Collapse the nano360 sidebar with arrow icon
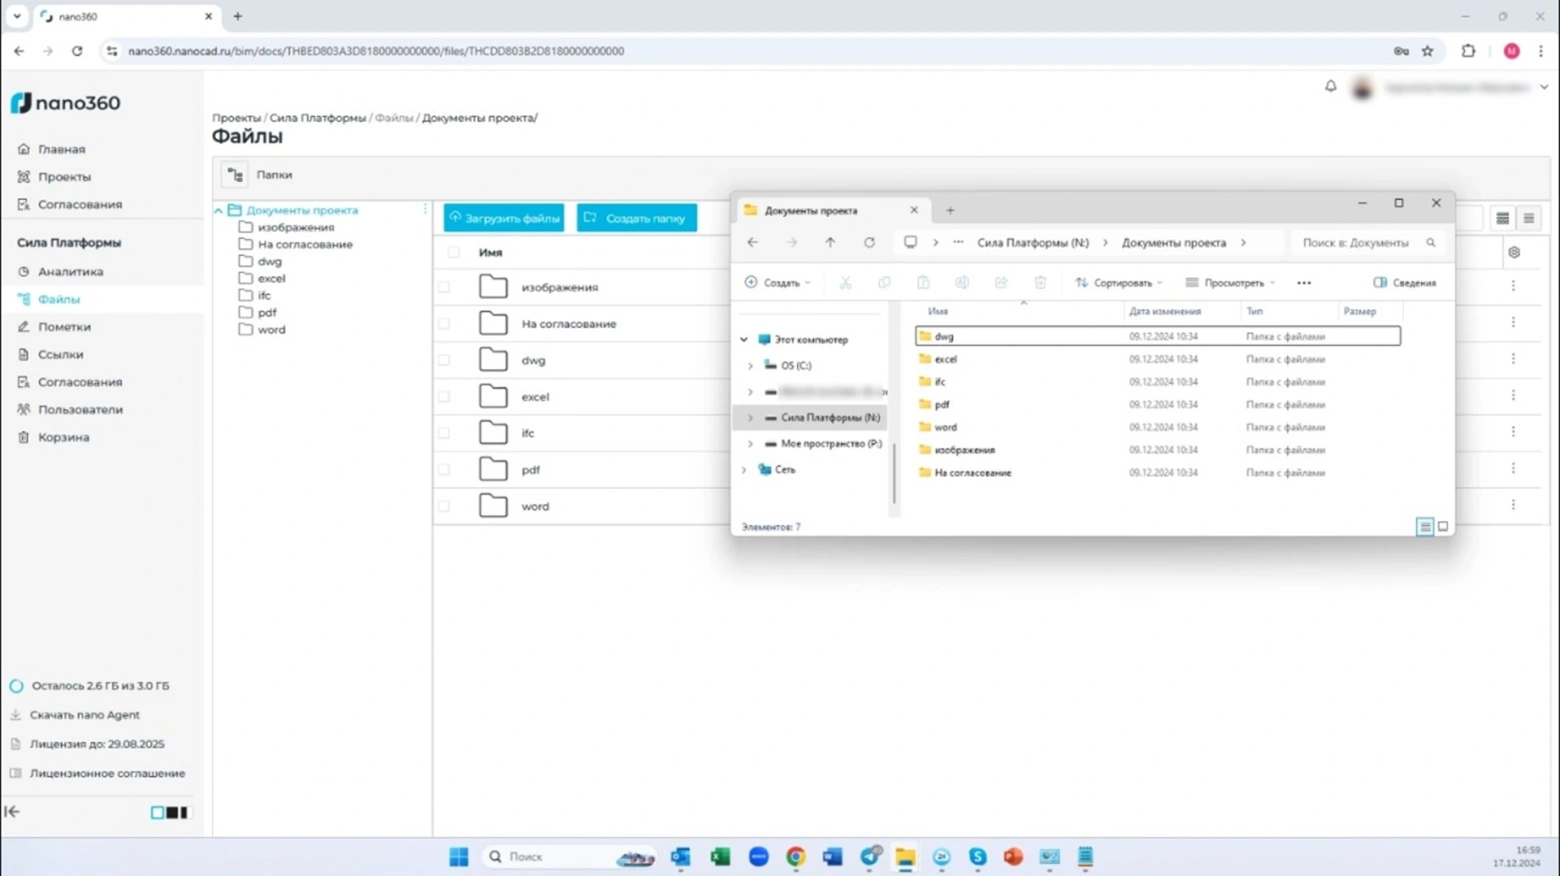Viewport: 1560px width, 877px height. click(x=12, y=812)
